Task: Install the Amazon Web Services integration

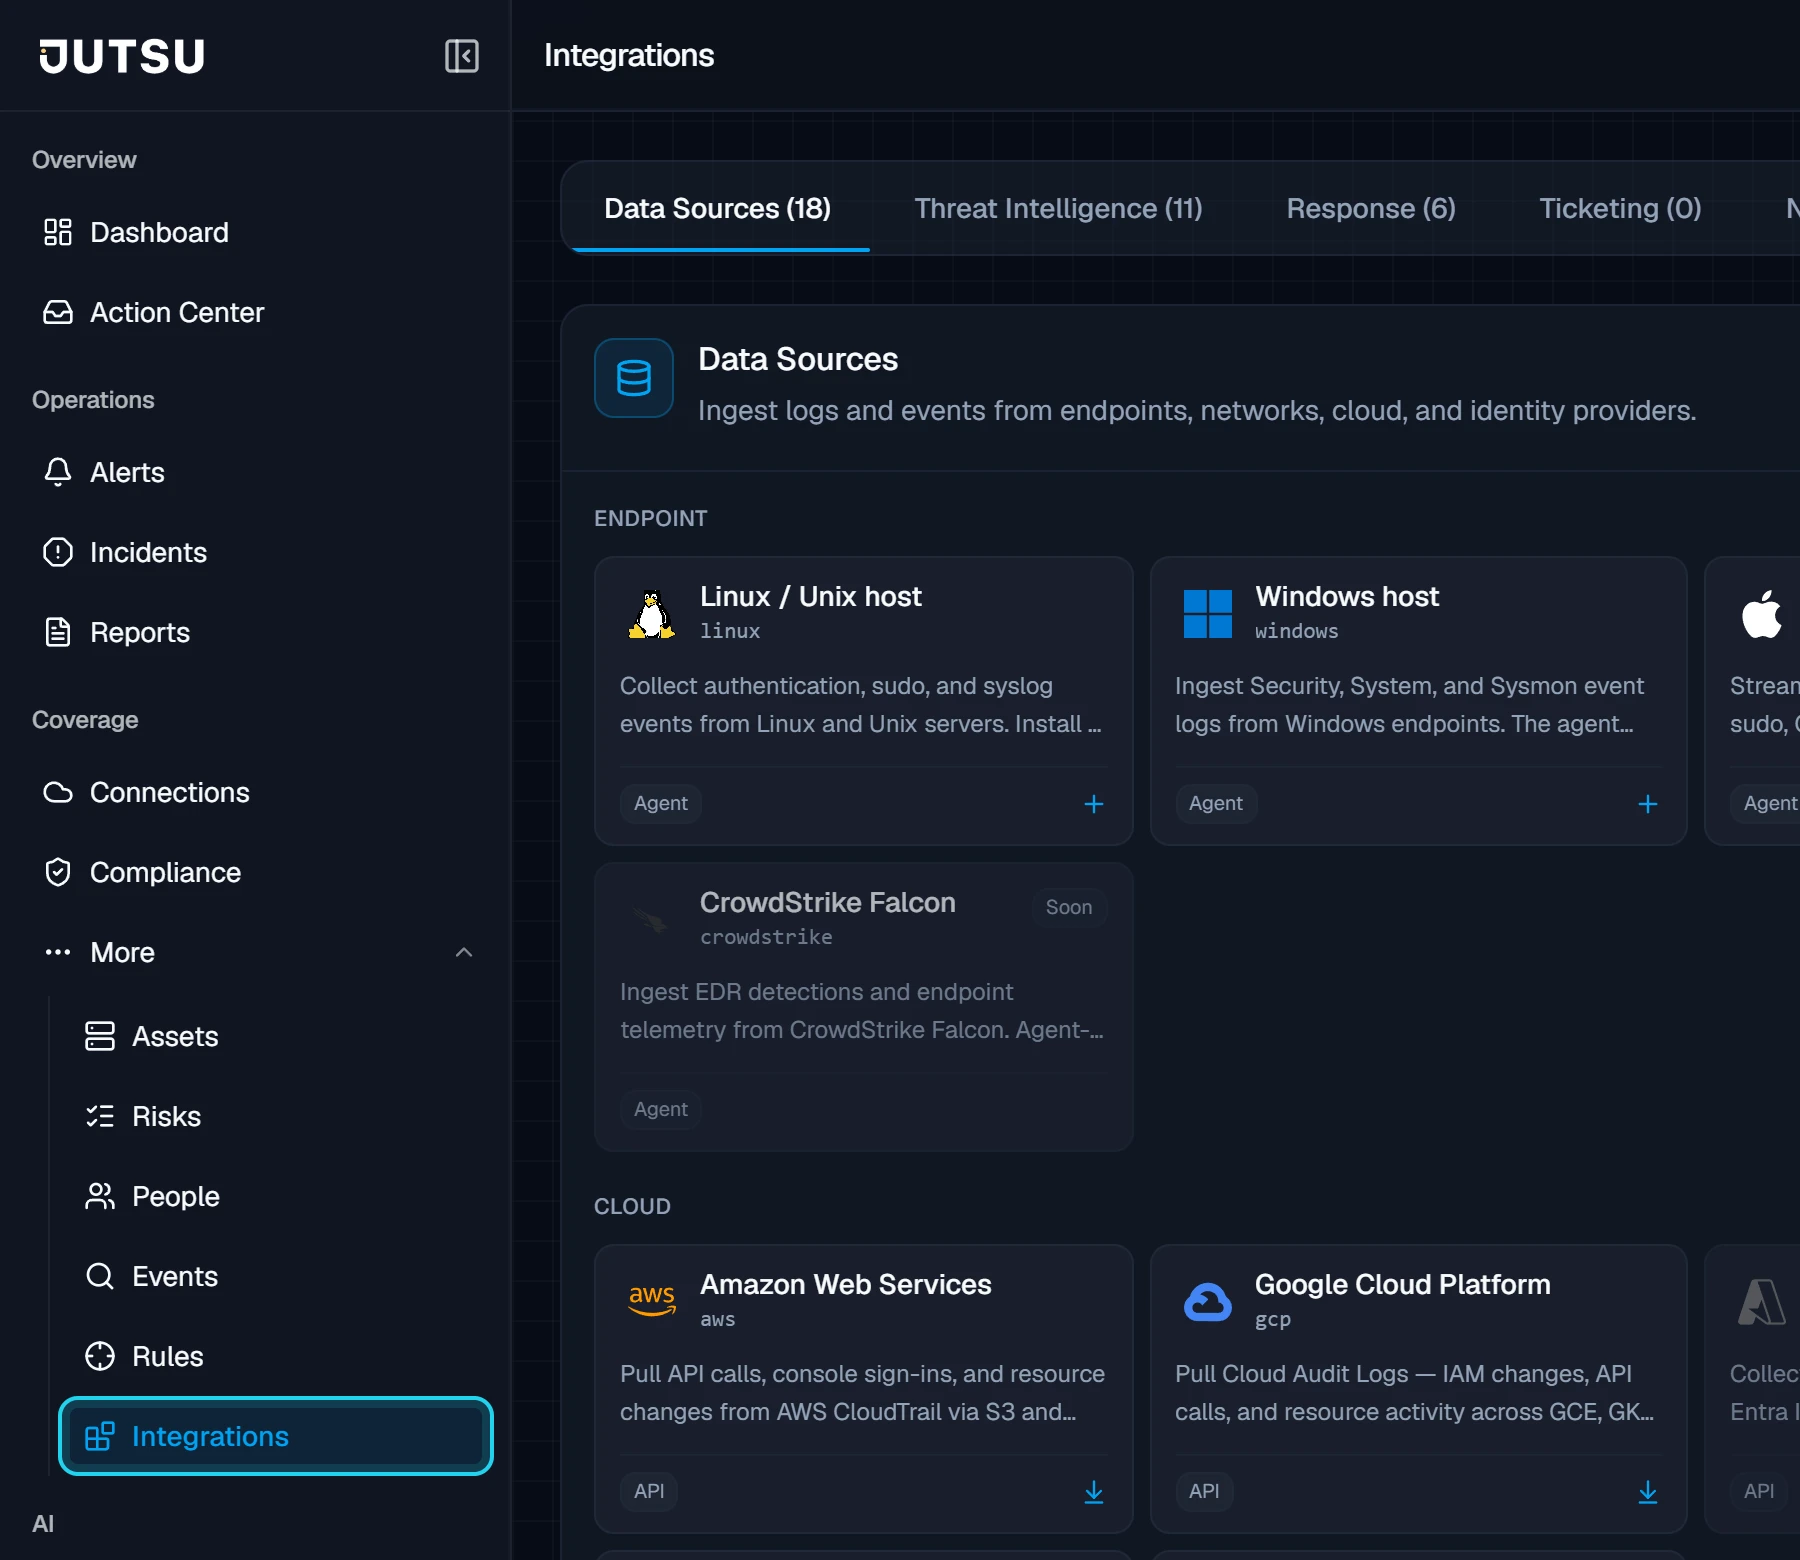Action: tap(1094, 1492)
